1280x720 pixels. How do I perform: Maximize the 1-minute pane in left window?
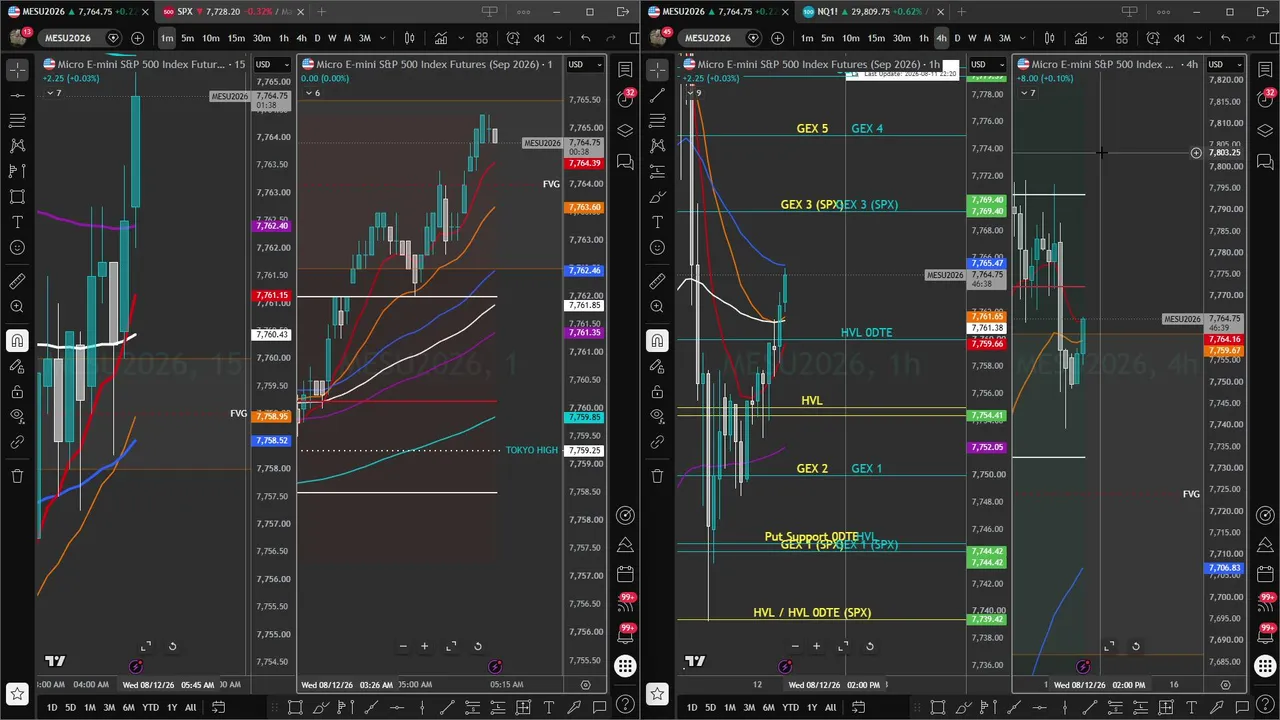point(451,646)
